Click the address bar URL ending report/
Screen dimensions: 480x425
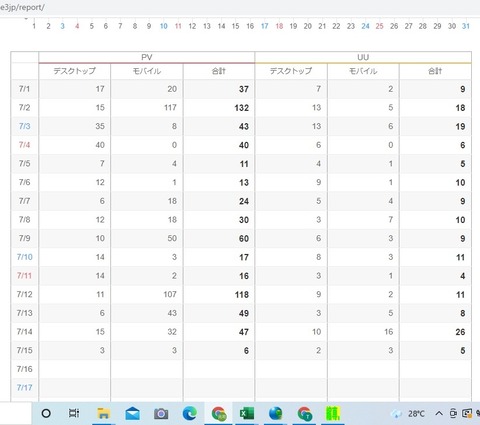(22, 7)
